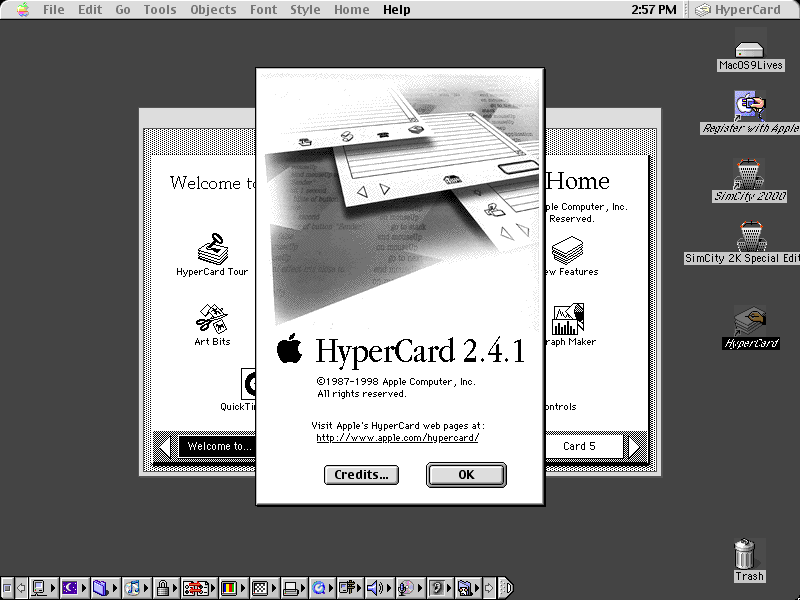Click the Control Strip close box
Screen dimensions: 800x600
[7, 588]
